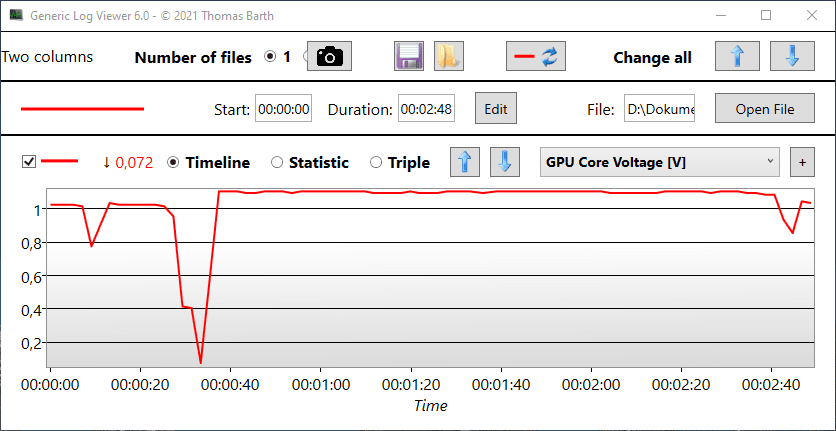Click the 00:02:00 time axis label
836x431 pixels.
point(591,384)
